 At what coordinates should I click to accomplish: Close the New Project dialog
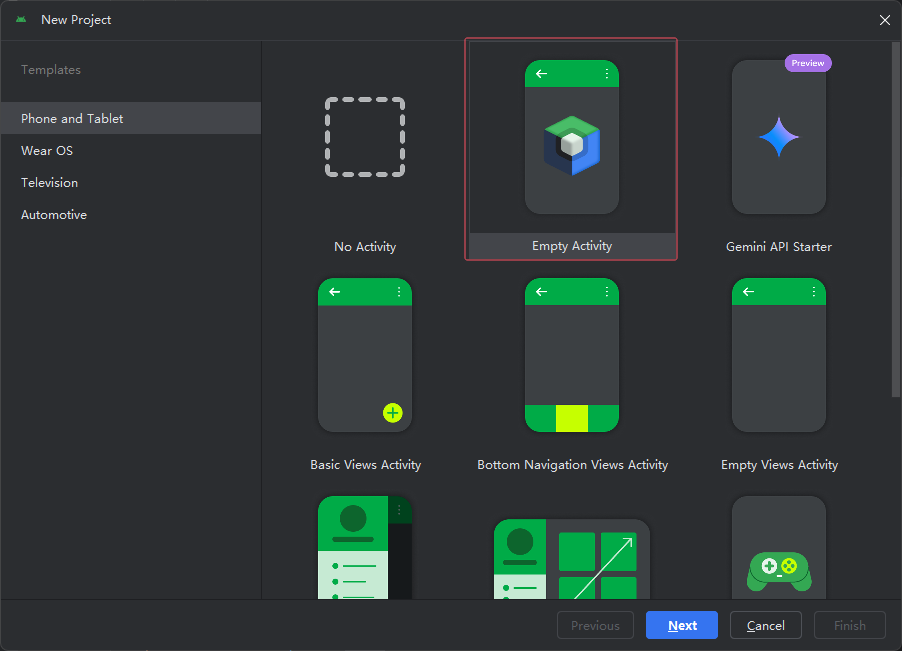tap(885, 19)
